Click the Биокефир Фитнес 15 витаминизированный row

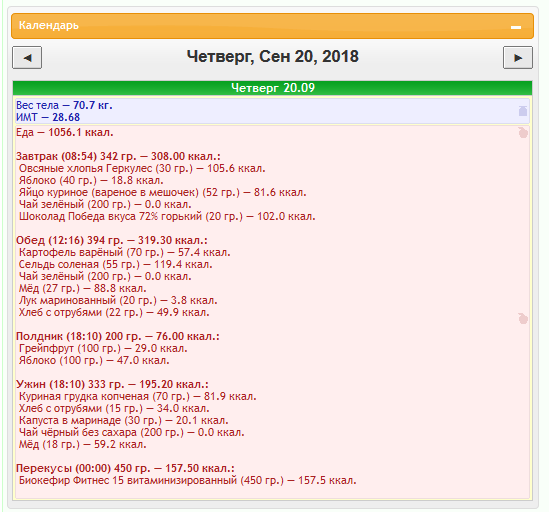pyautogui.click(x=188, y=480)
